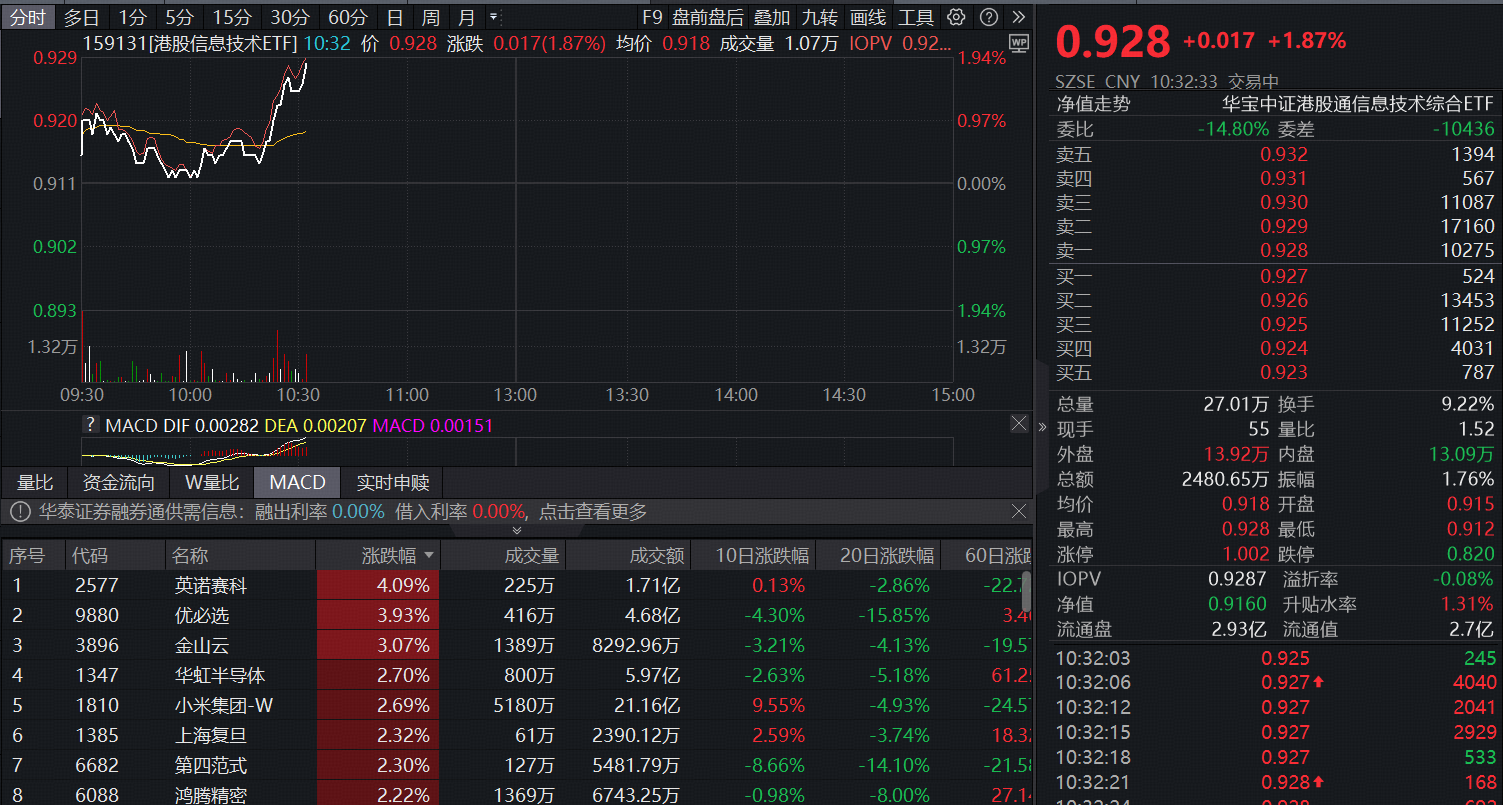Click the info alert icon beside 华泰证券
This screenshot has width=1503, height=805.
click(21, 512)
